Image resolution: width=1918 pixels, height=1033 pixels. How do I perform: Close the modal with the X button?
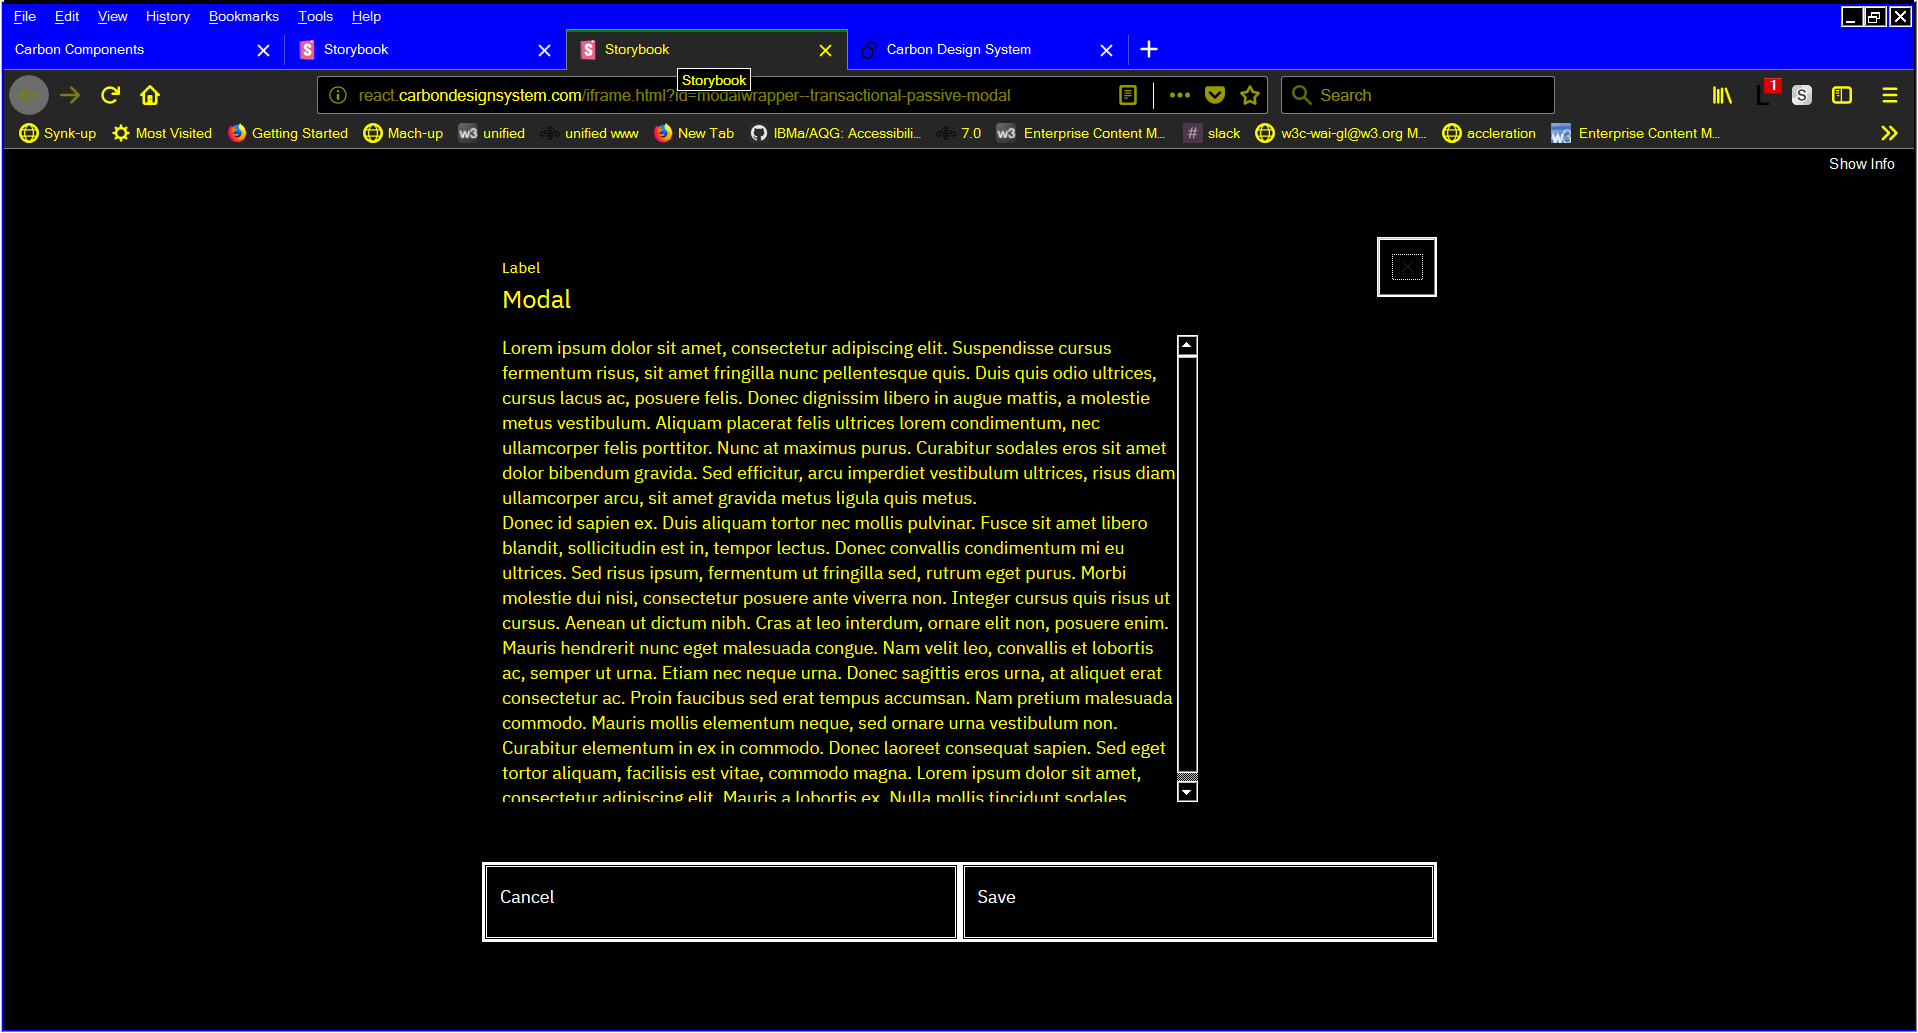click(1407, 267)
